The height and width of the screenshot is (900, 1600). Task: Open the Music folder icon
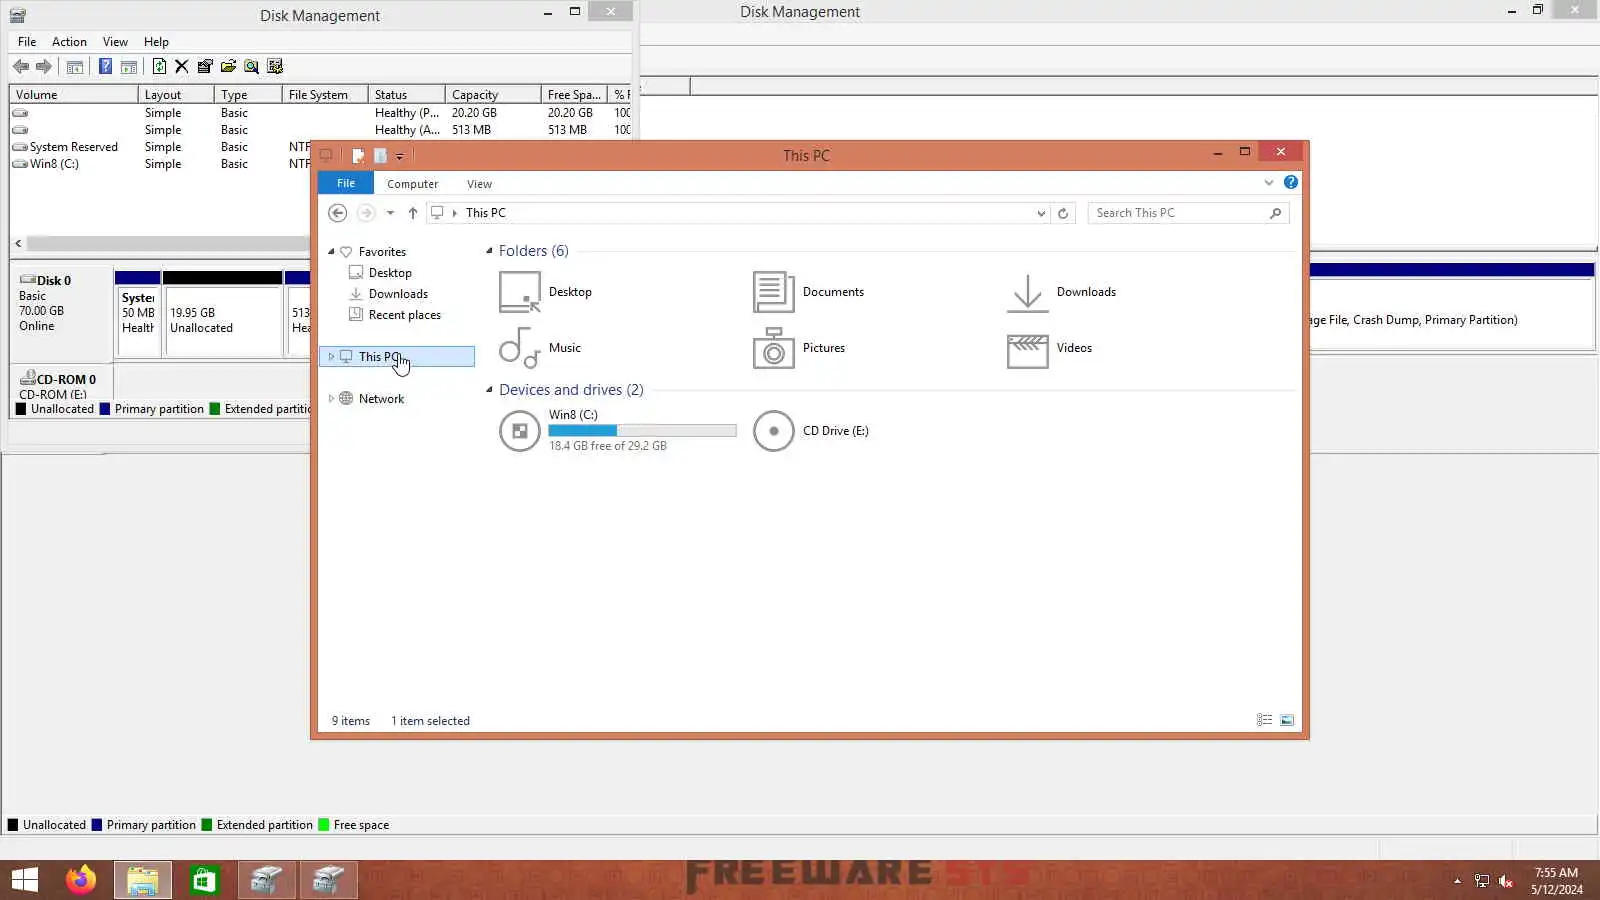(520, 348)
